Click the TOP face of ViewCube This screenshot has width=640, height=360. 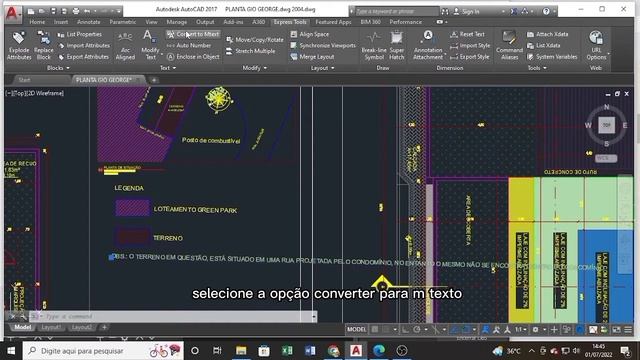click(x=607, y=125)
